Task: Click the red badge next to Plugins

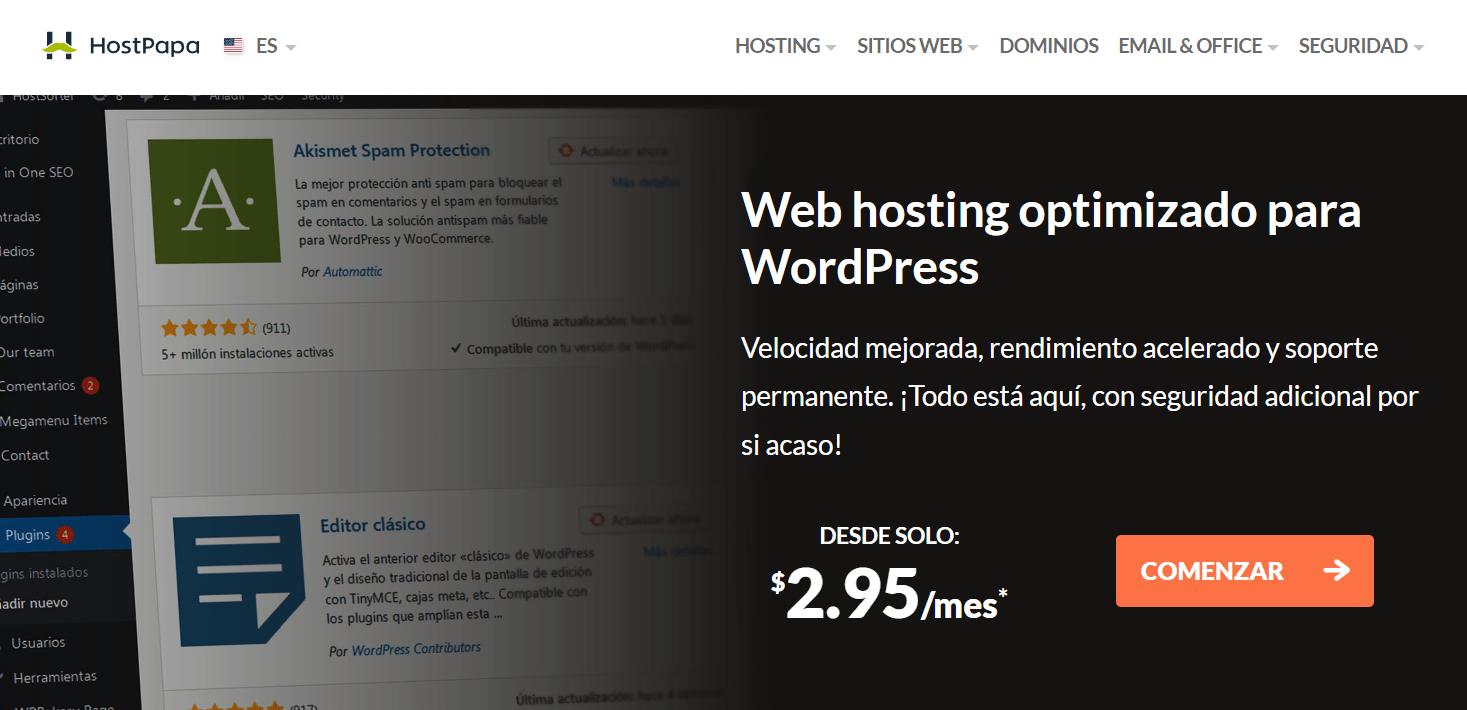Action: click(64, 535)
